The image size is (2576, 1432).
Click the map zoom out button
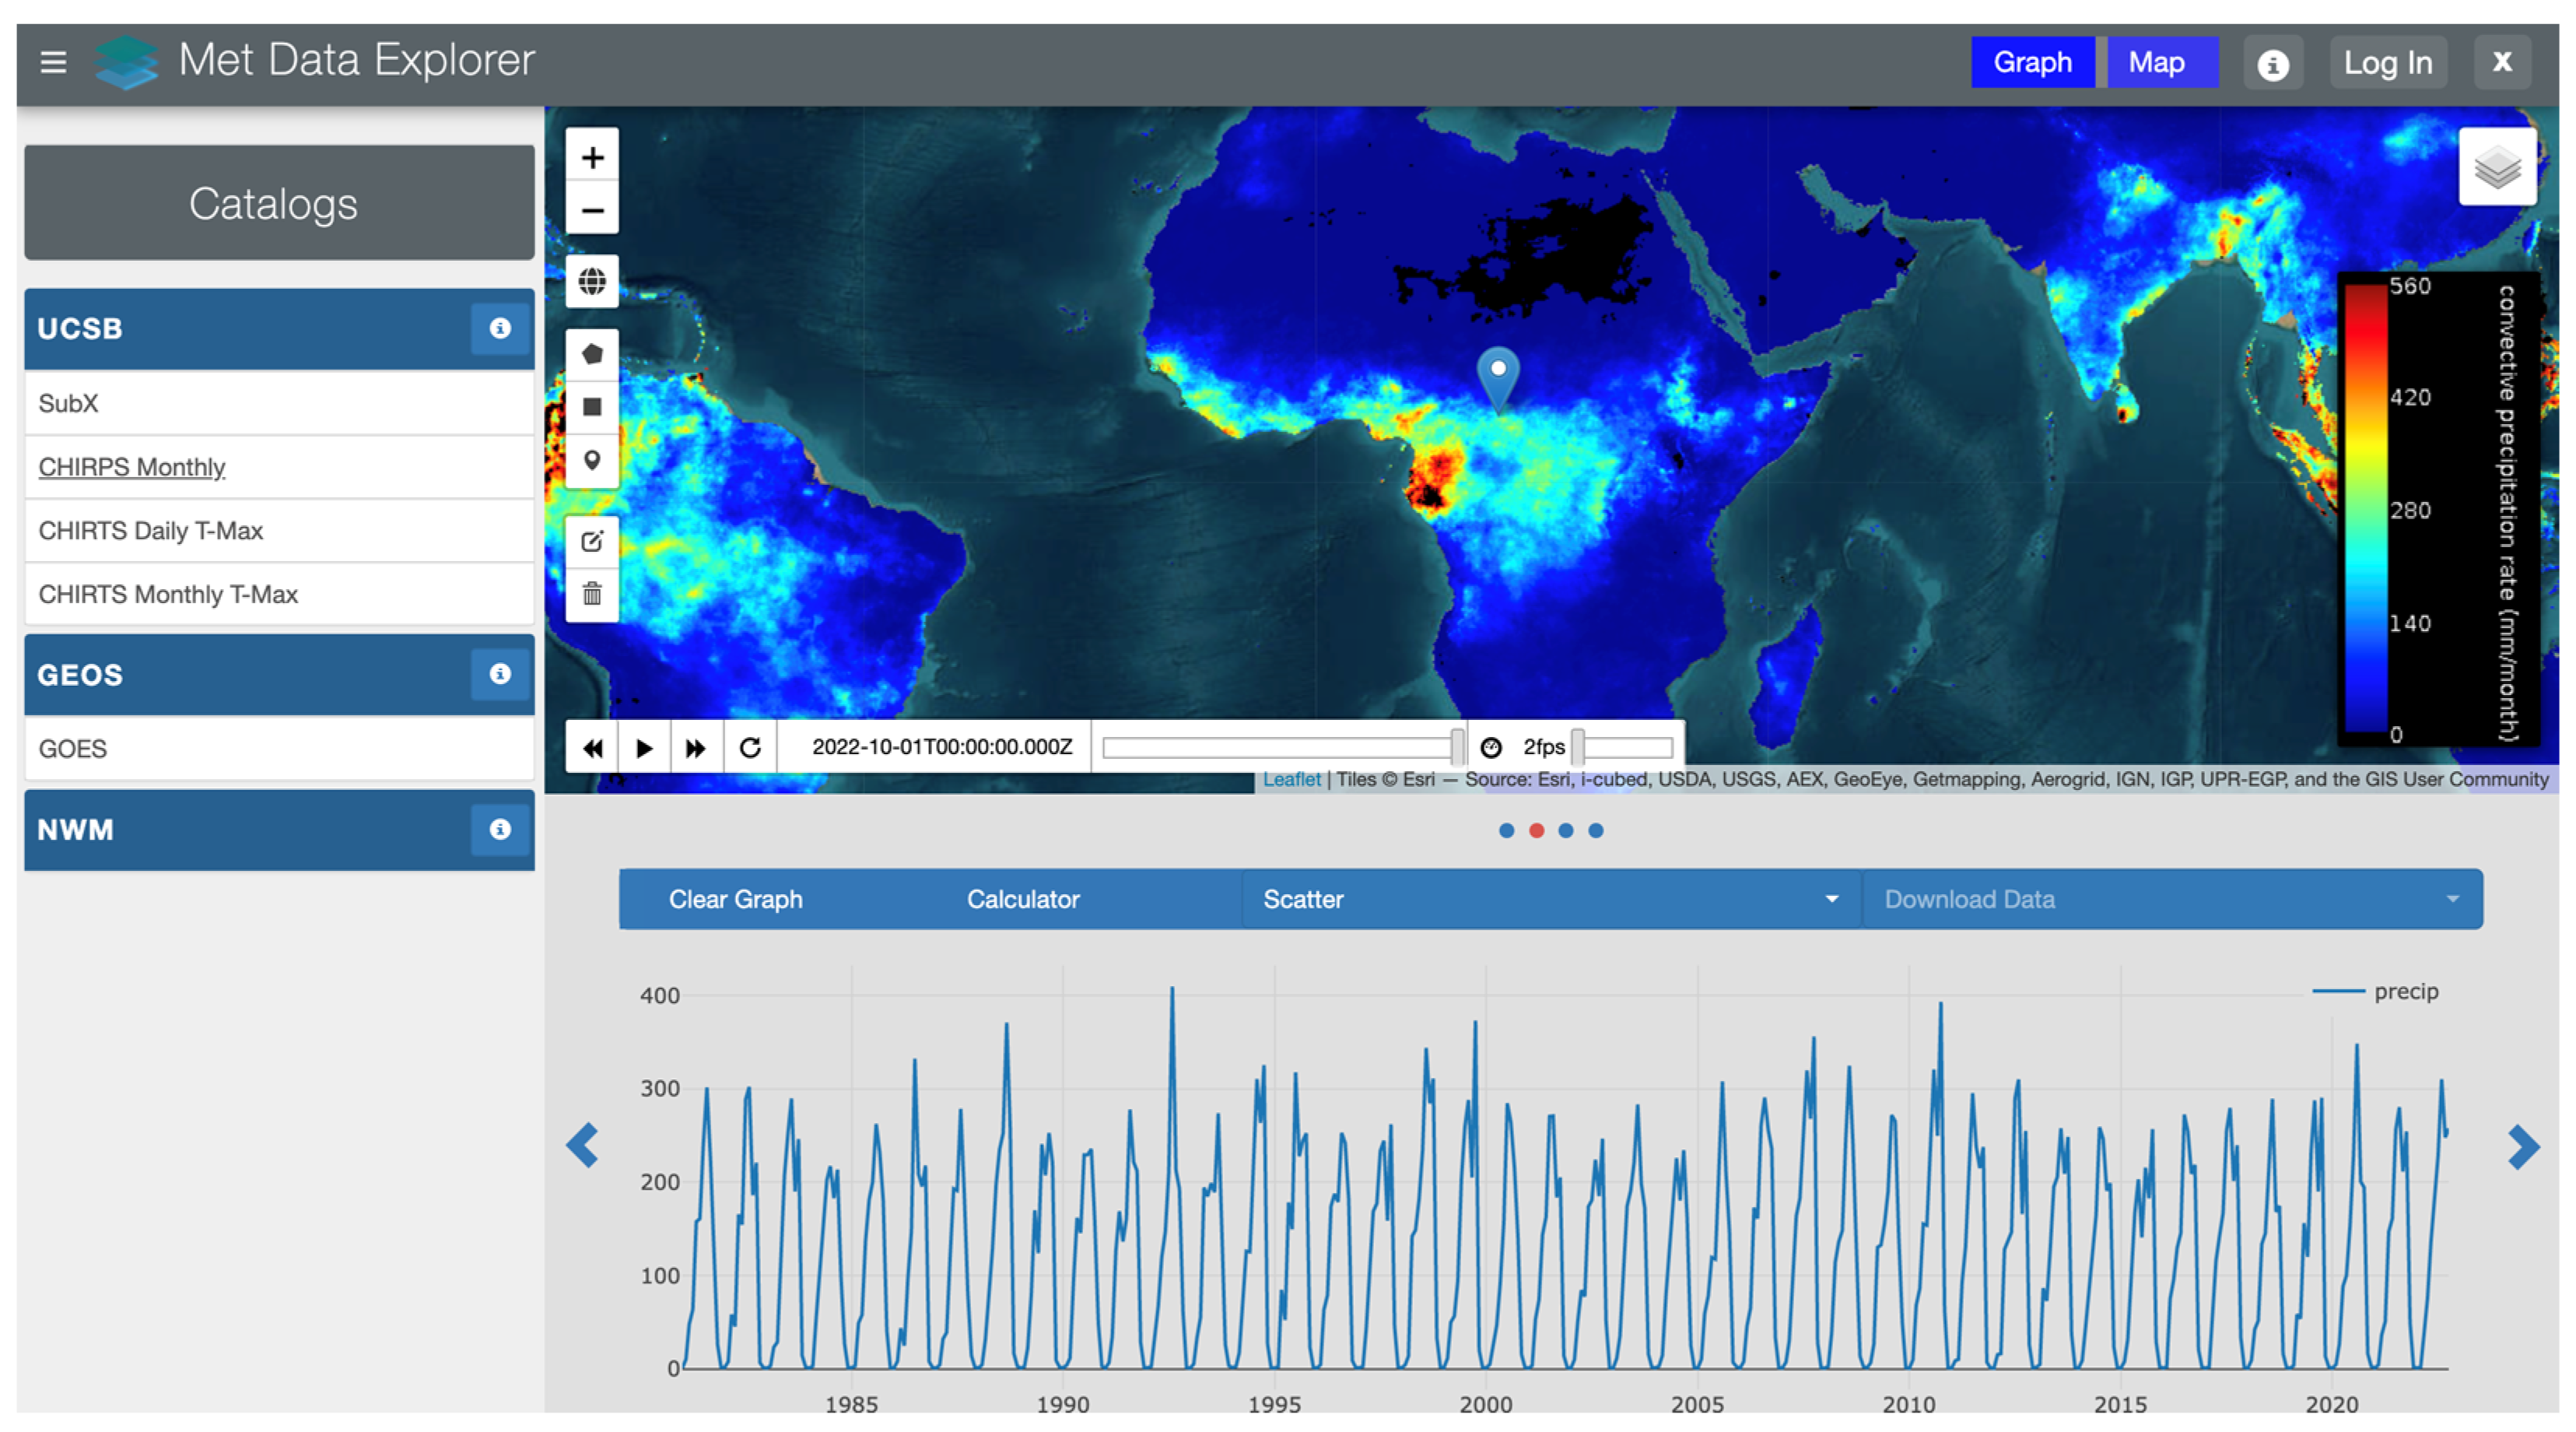(x=592, y=210)
